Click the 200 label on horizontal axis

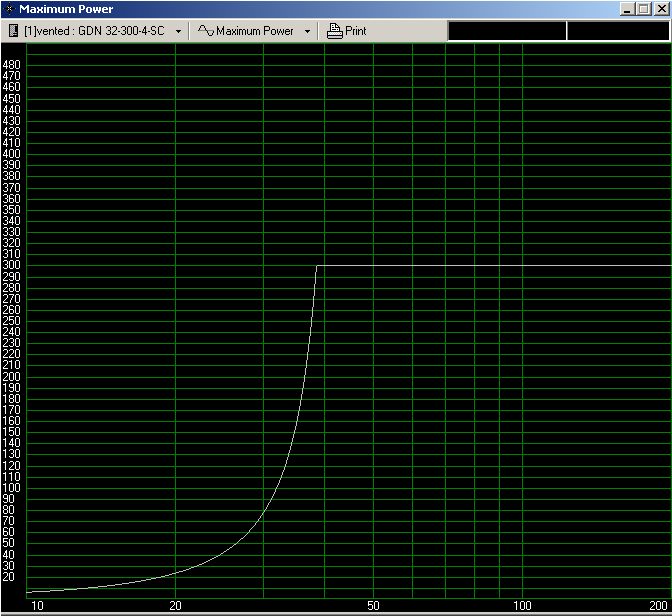658,606
